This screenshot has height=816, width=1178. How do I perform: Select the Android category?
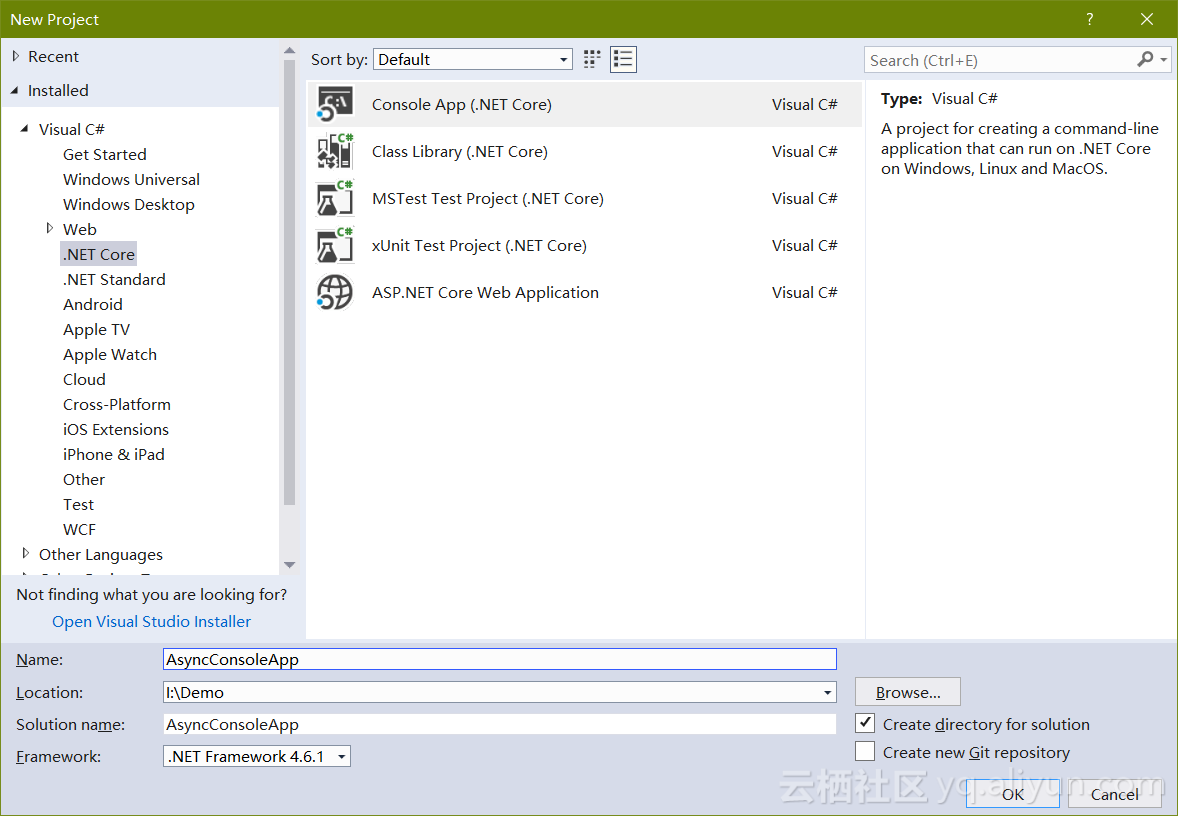[x=92, y=304]
